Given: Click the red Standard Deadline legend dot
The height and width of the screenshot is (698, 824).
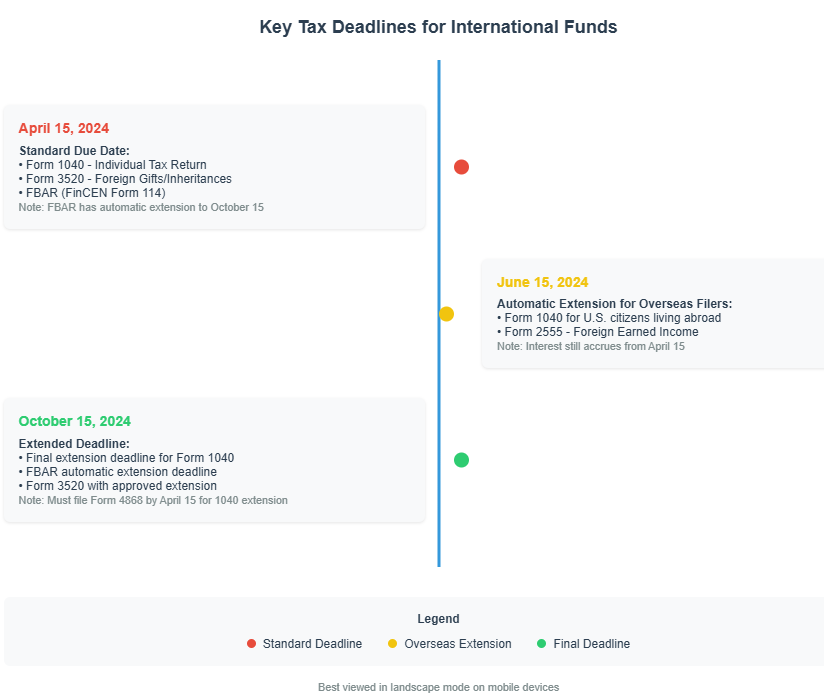Looking at the screenshot, I should pos(252,644).
